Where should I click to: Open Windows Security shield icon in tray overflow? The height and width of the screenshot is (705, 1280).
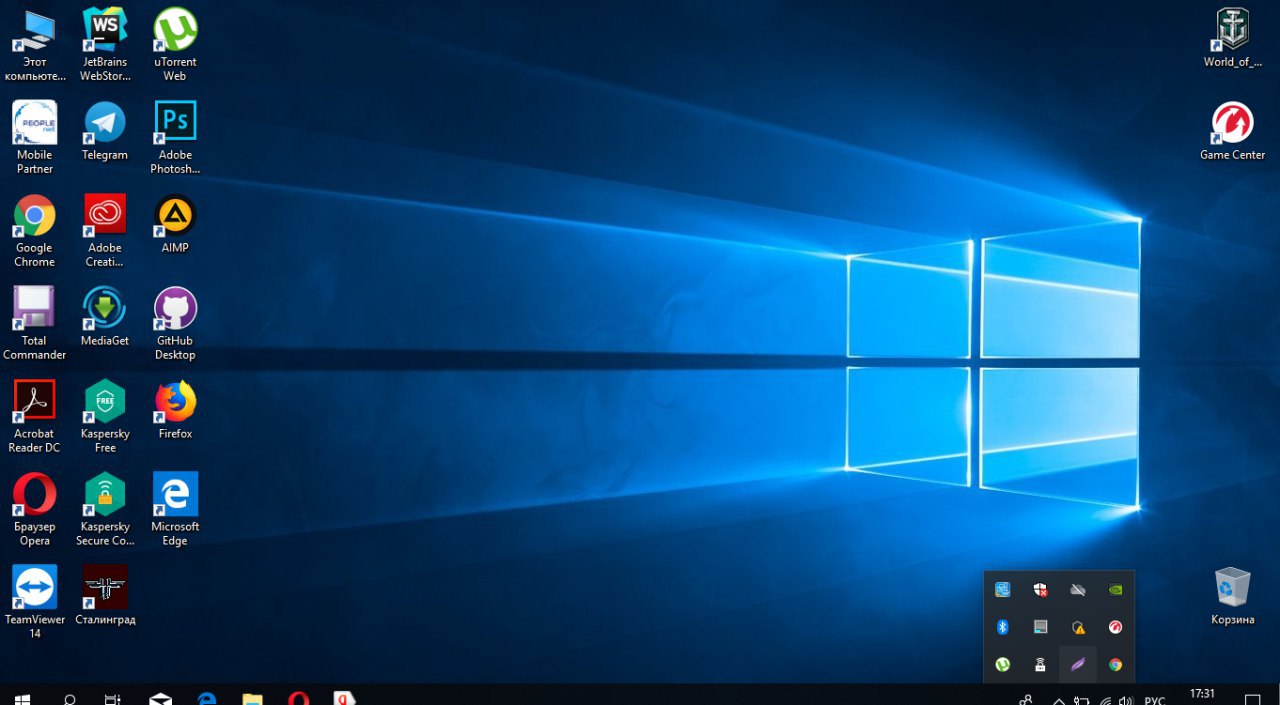[x=1040, y=590]
